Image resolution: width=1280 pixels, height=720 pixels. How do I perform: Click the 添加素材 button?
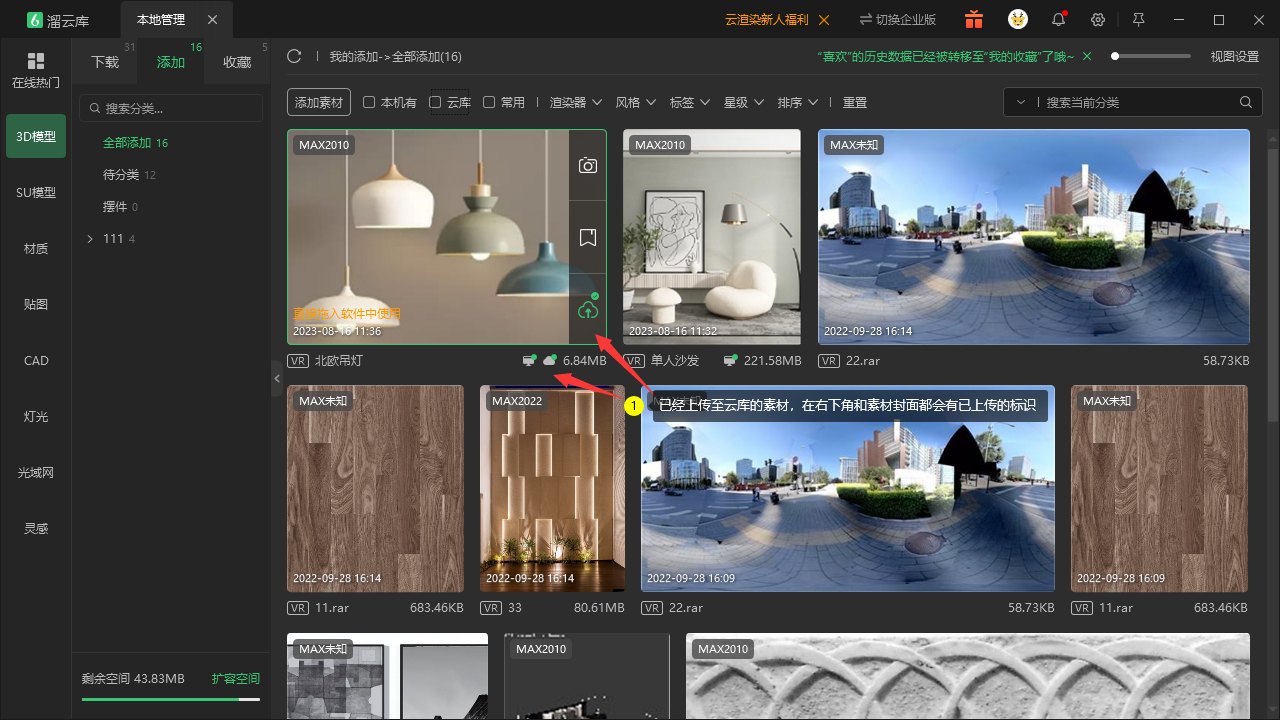pyautogui.click(x=319, y=102)
